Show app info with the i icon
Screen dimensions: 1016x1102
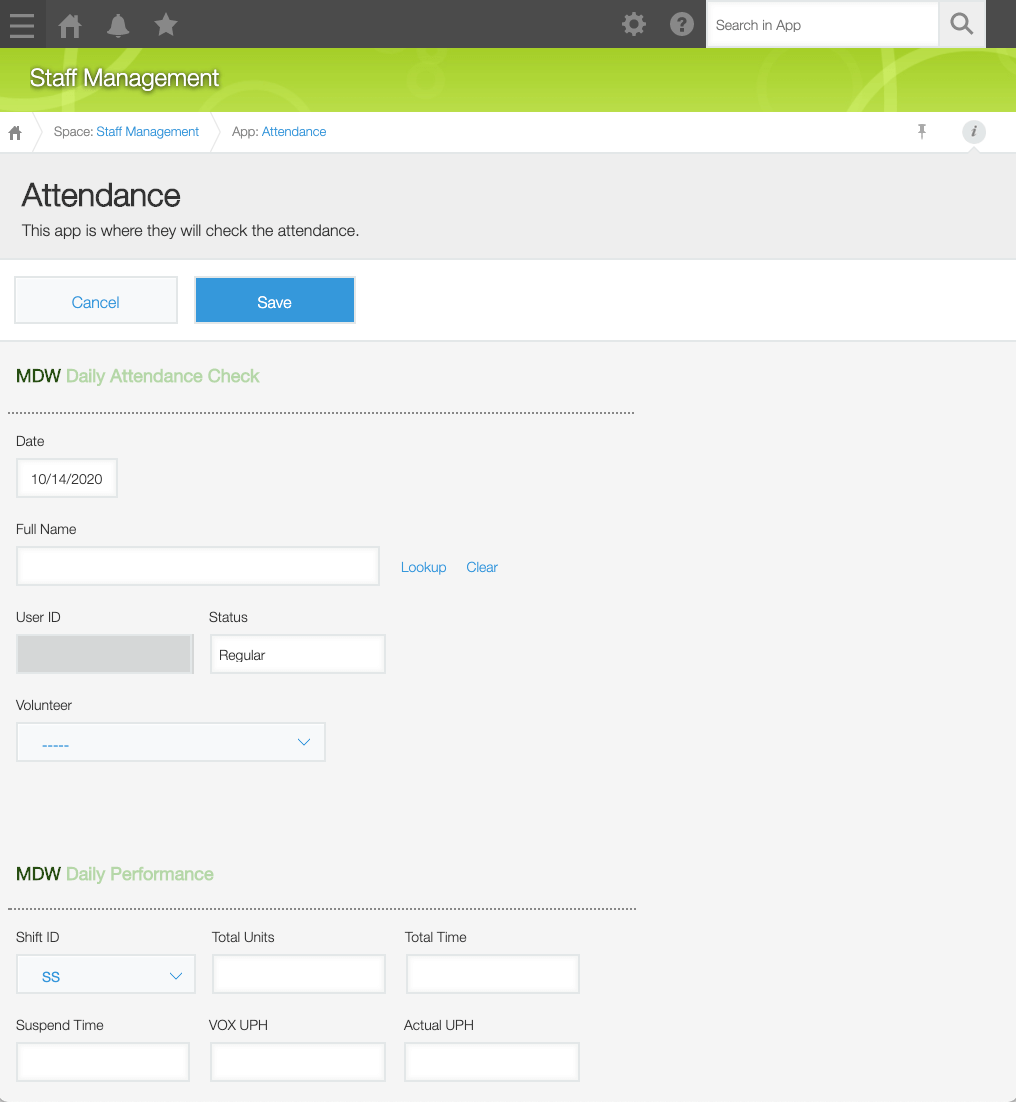coord(974,131)
